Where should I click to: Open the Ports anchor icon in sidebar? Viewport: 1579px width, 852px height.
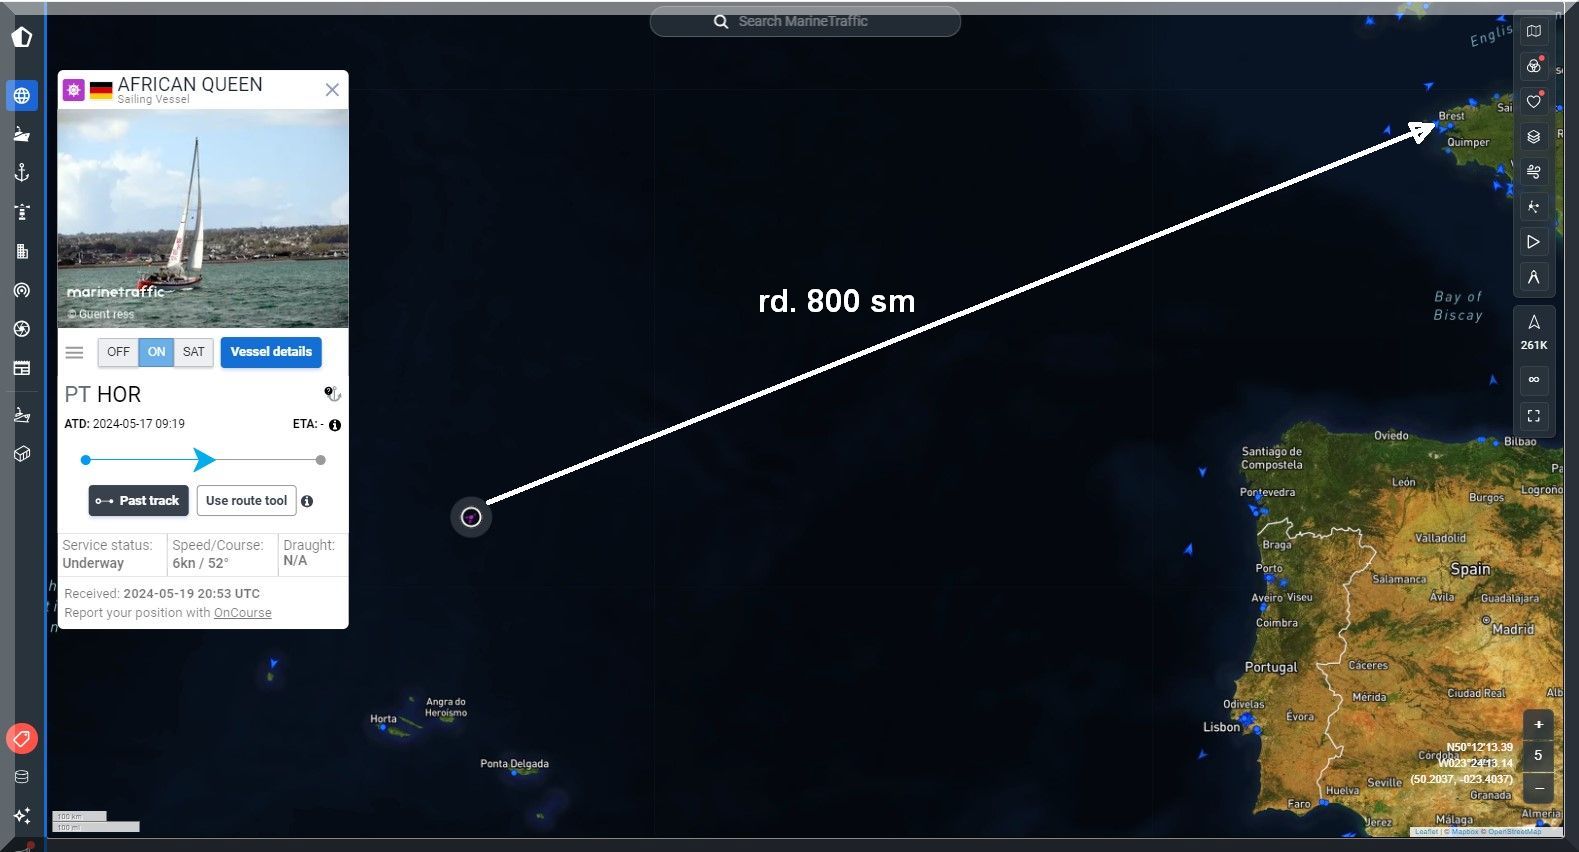tap(22, 173)
